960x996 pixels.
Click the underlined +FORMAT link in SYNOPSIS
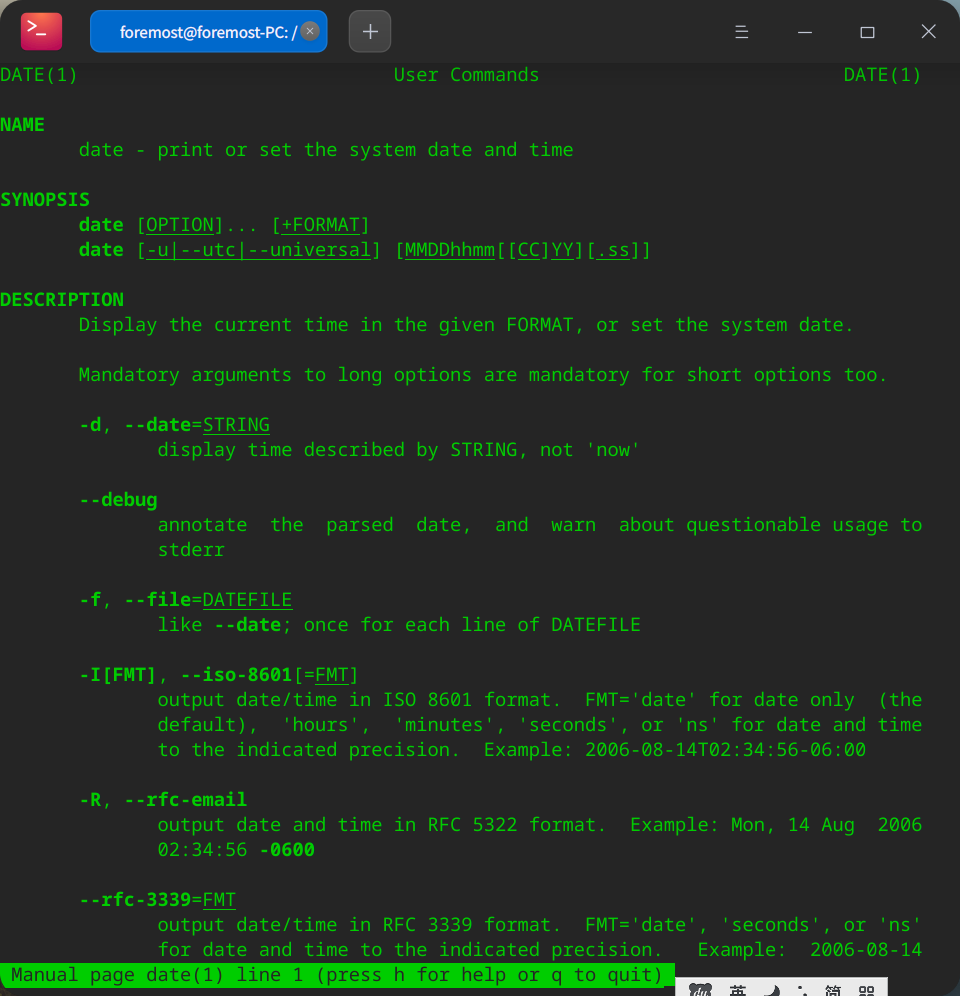319,224
